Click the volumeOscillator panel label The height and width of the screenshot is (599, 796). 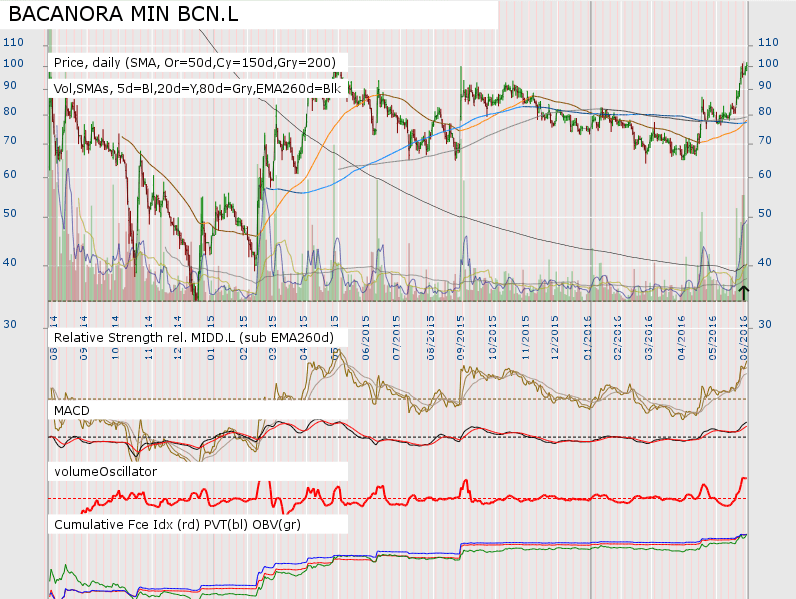point(105,470)
